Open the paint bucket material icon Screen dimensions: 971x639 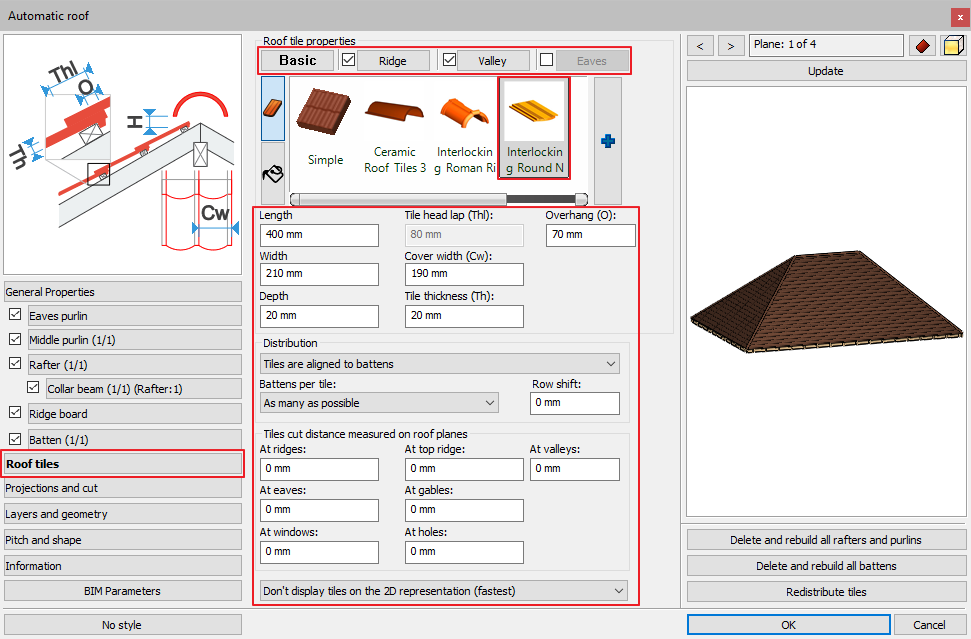[x=273, y=173]
